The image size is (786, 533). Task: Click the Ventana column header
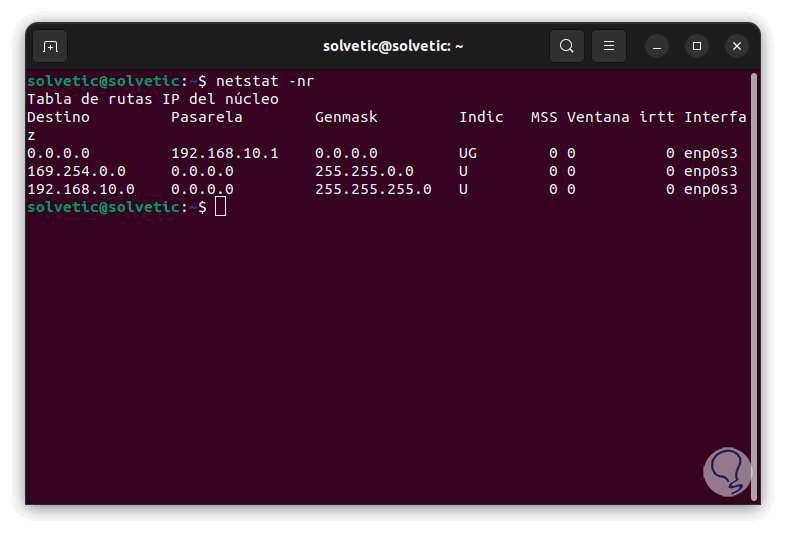[598, 117]
